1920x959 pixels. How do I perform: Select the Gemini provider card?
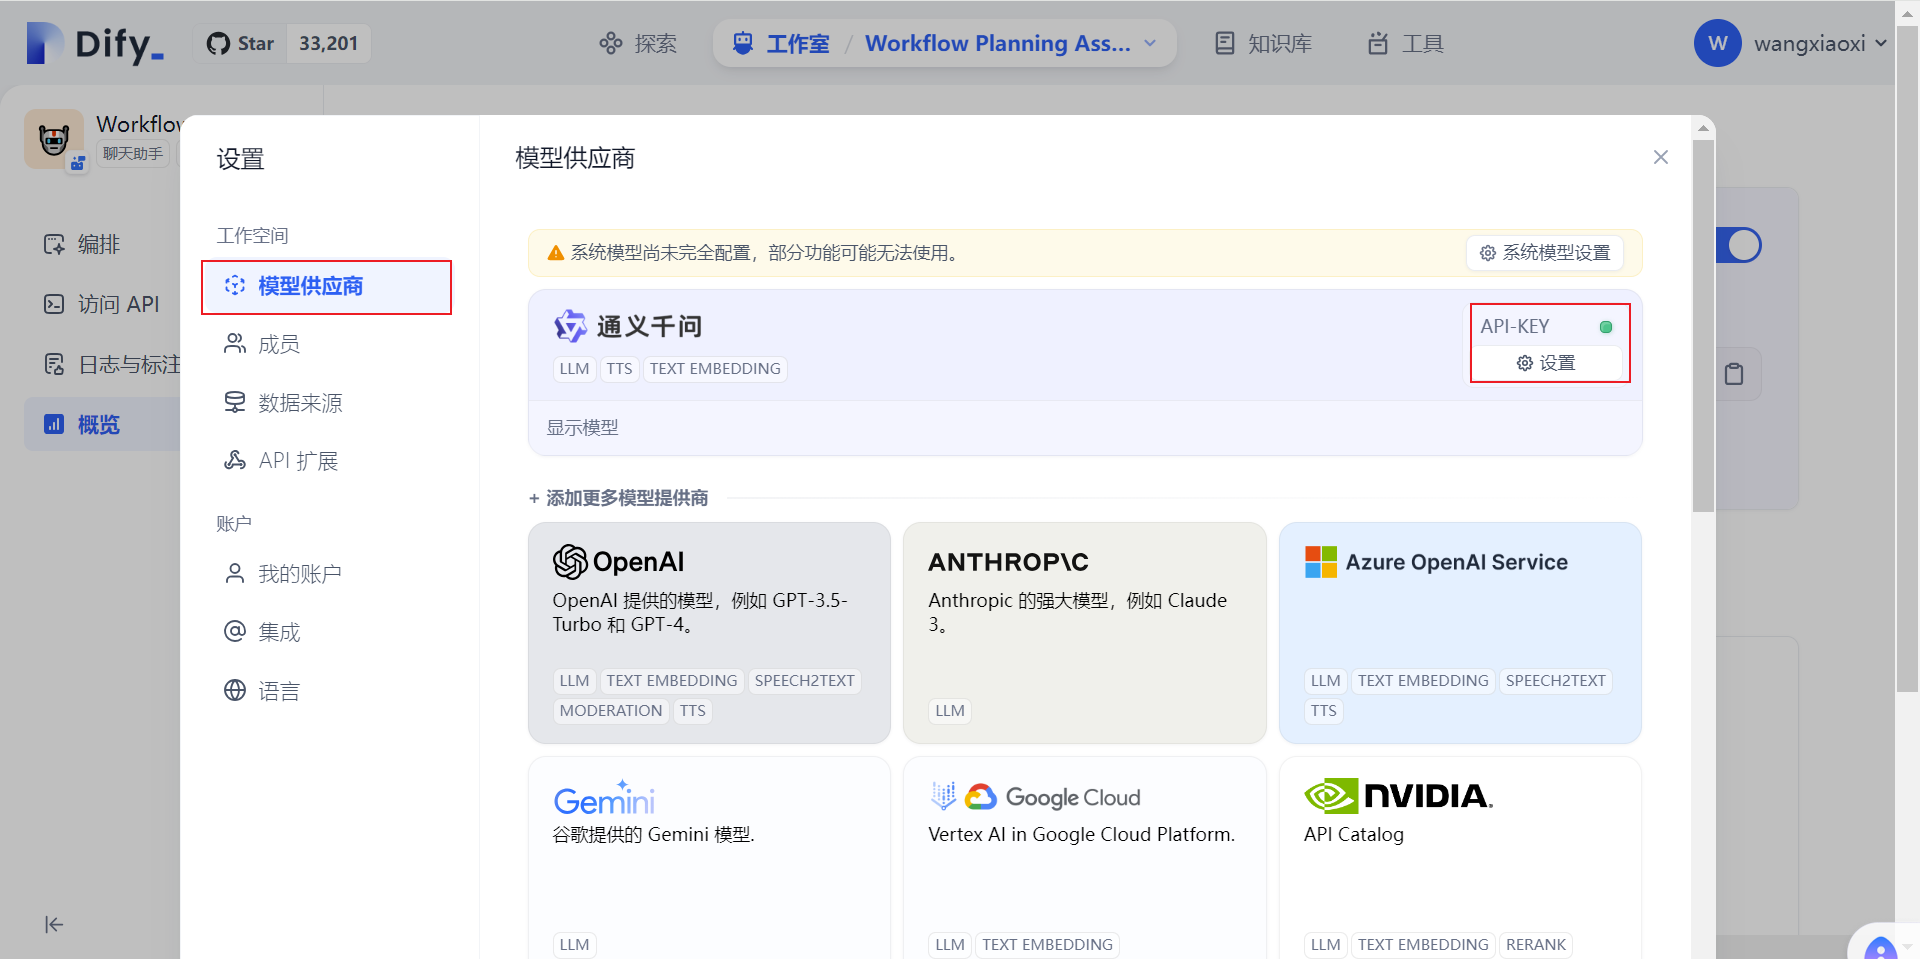point(709,858)
